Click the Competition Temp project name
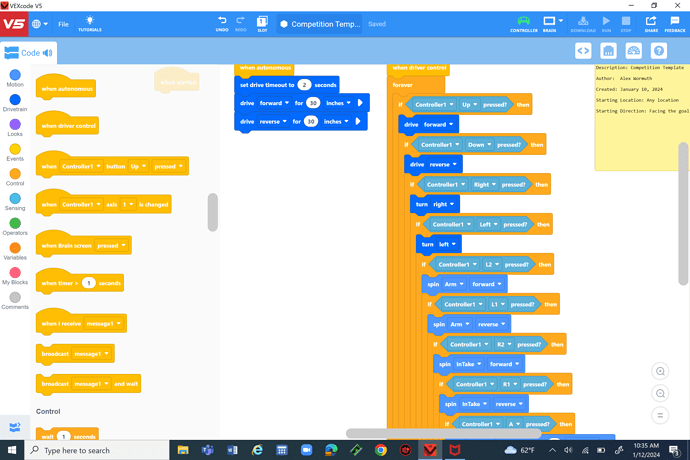This screenshot has width=690, height=460. 320,24
